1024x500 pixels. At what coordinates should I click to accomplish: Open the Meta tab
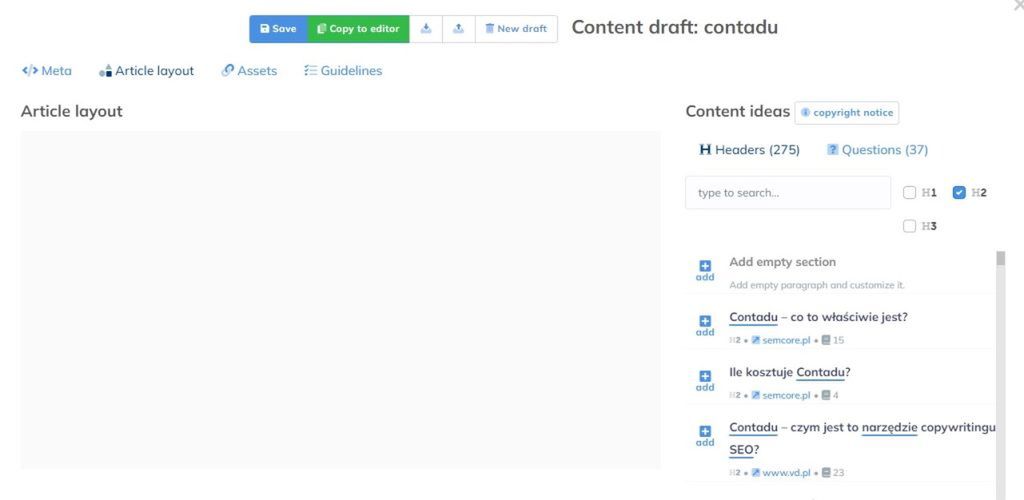pyautogui.click(x=47, y=71)
